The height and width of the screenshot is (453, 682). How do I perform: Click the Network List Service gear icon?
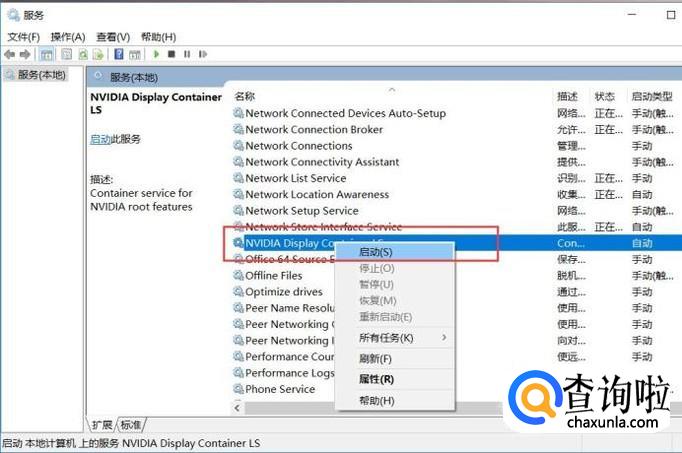pos(238,178)
